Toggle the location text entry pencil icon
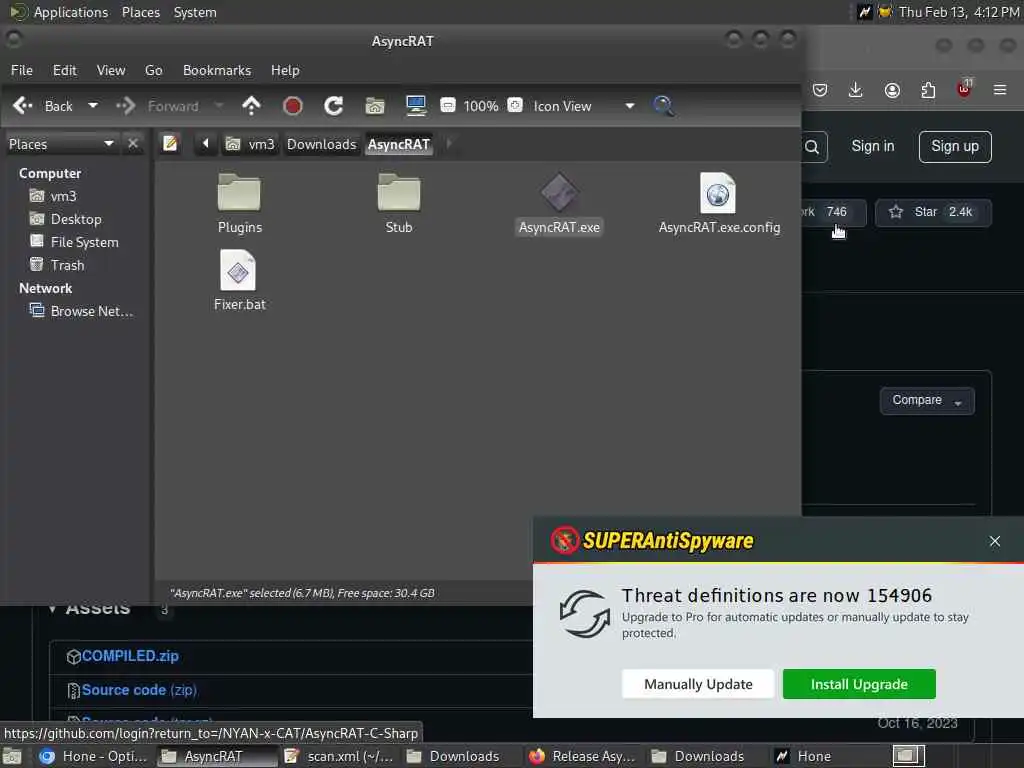Screen dimensions: 1024x768 (170, 143)
